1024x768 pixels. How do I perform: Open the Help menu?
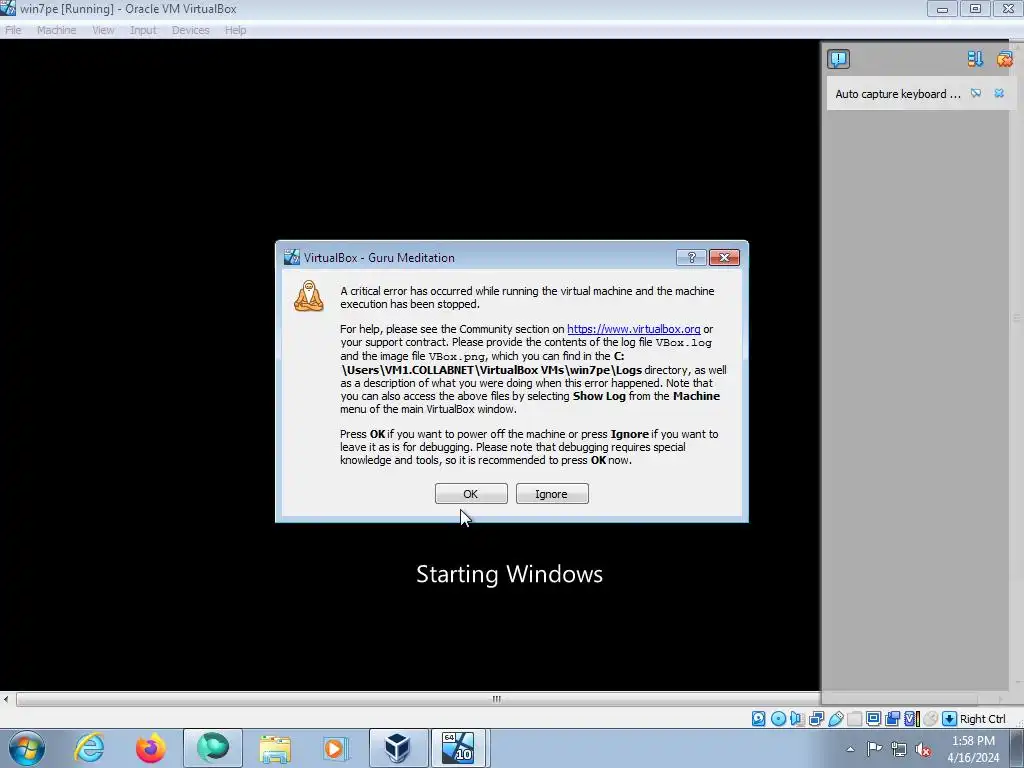(x=236, y=30)
